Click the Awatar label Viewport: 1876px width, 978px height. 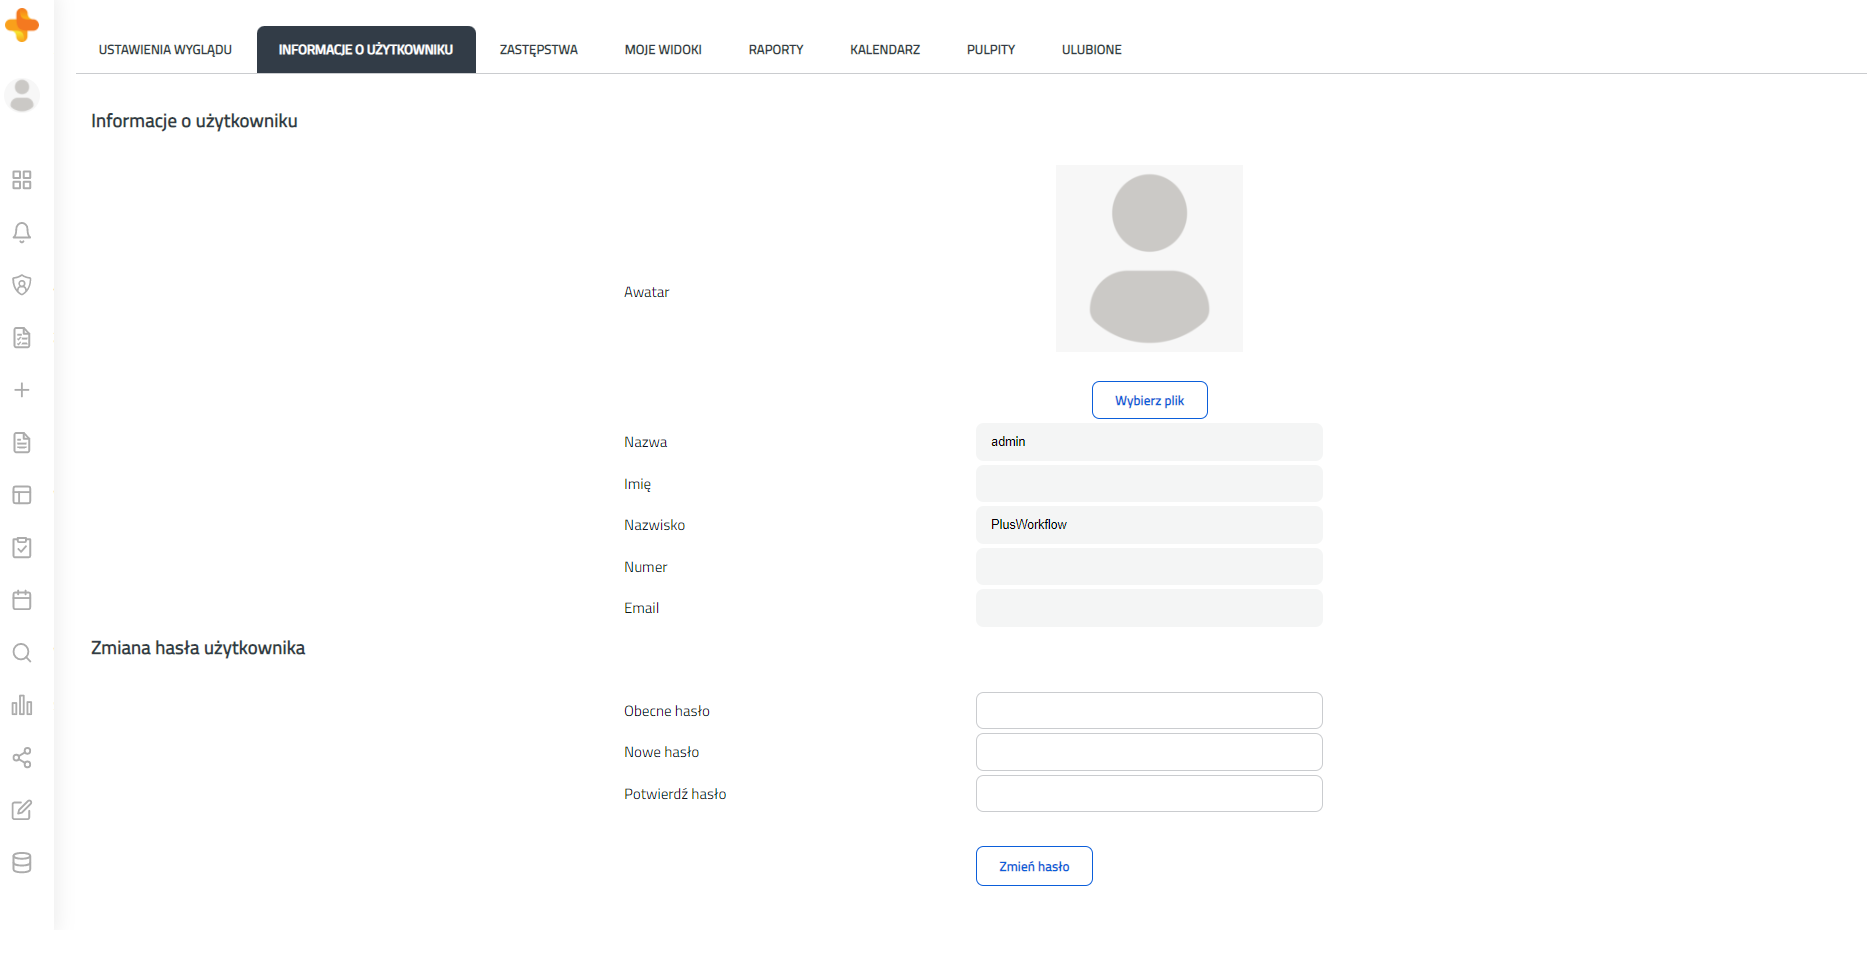pos(647,292)
